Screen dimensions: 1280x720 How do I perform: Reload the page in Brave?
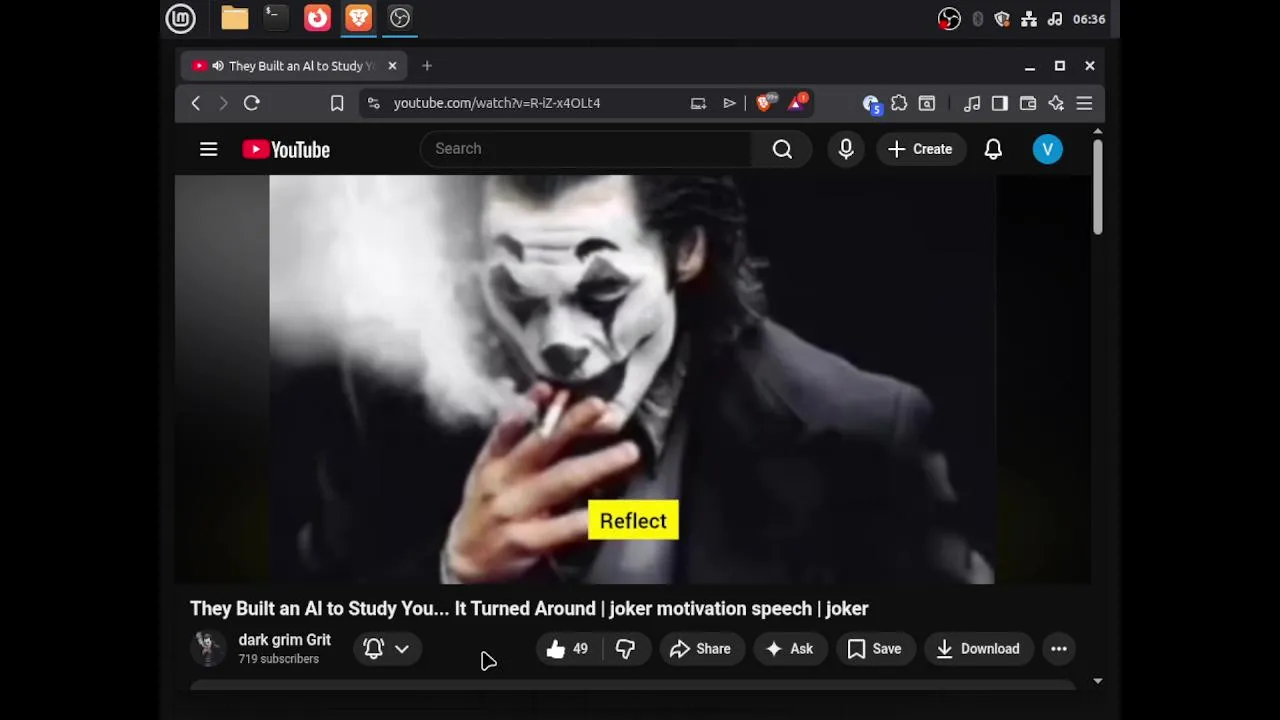coord(252,103)
